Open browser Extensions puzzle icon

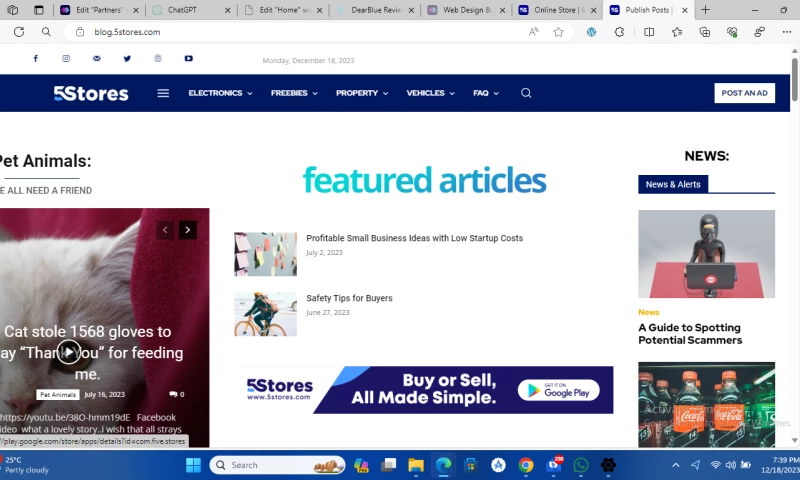(619, 32)
